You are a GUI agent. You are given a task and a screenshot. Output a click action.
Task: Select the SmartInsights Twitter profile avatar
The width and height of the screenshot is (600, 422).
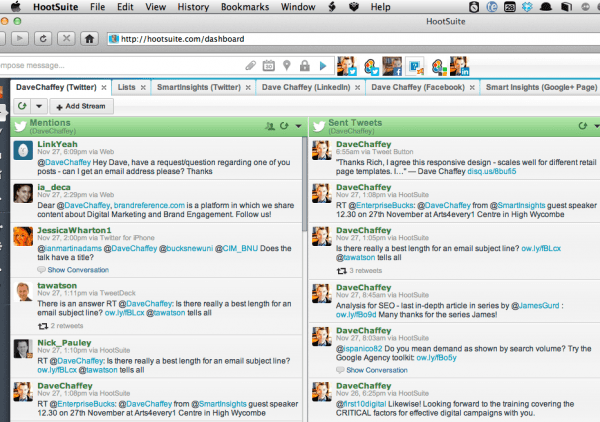(x=371, y=67)
